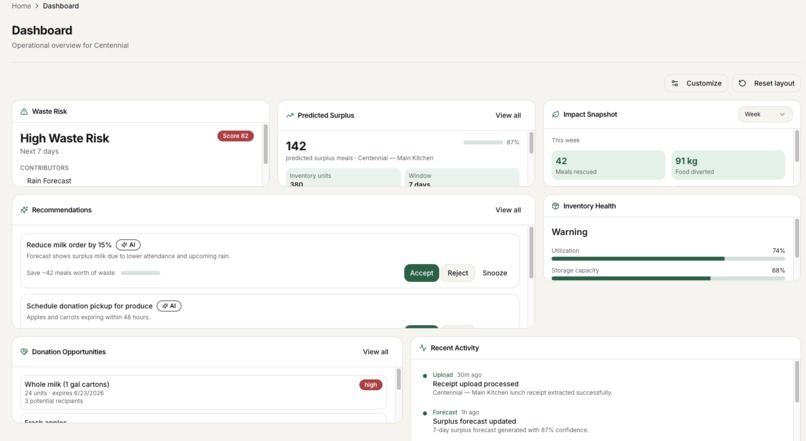This screenshot has height=441, width=806.
Task: Go to Home breadcrumb
Action: (x=21, y=6)
